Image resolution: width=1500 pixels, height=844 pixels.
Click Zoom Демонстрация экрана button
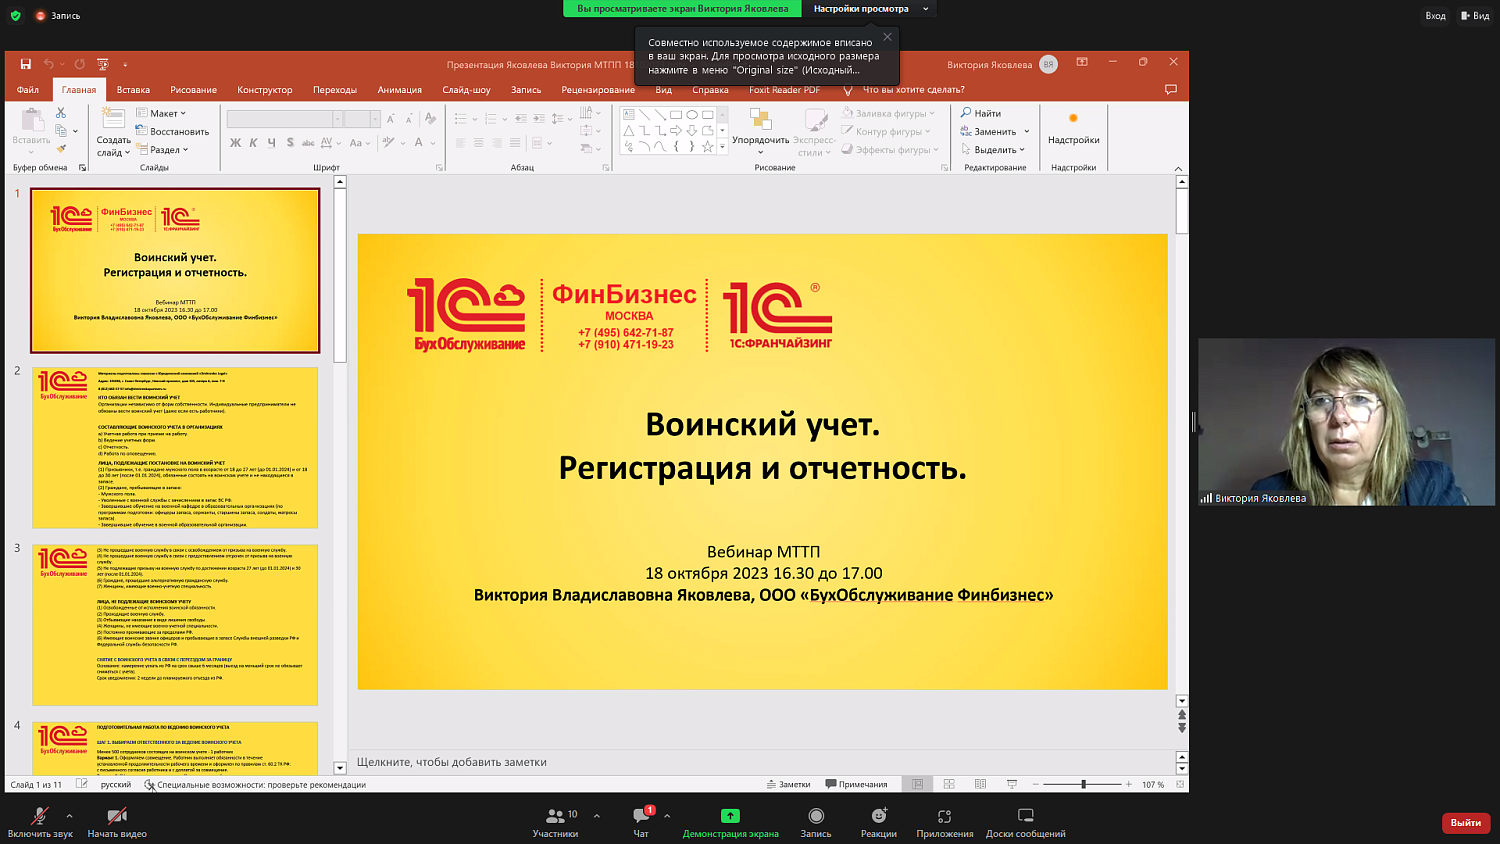pos(730,823)
